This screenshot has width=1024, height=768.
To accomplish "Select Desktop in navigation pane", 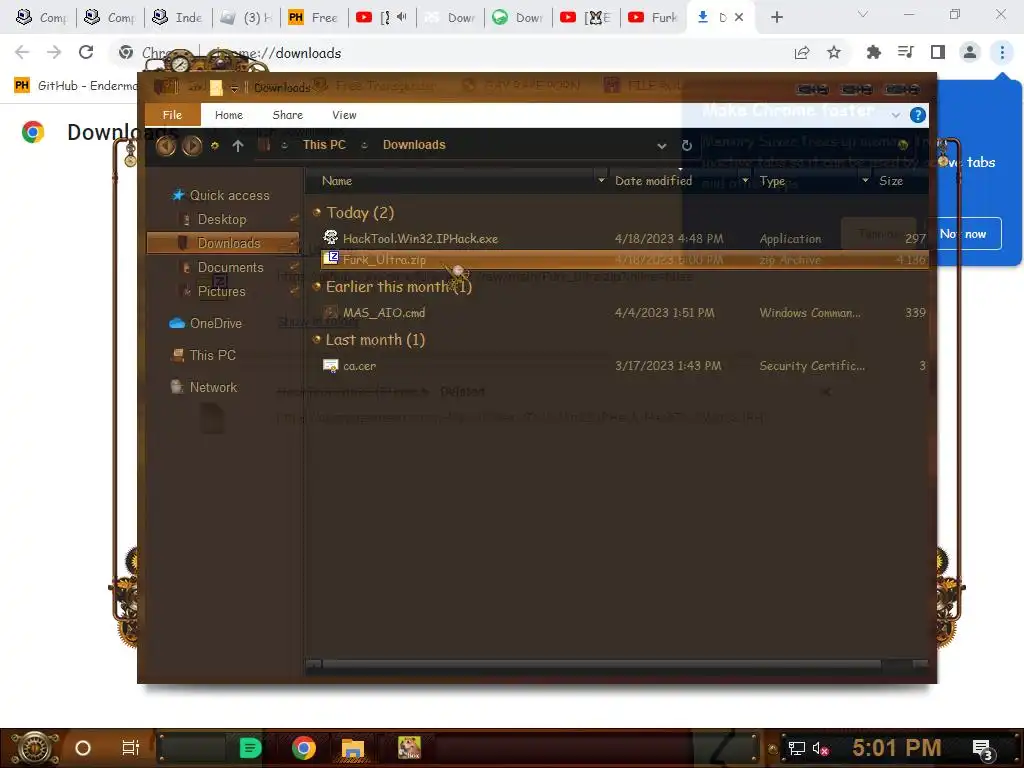I will click(222, 219).
